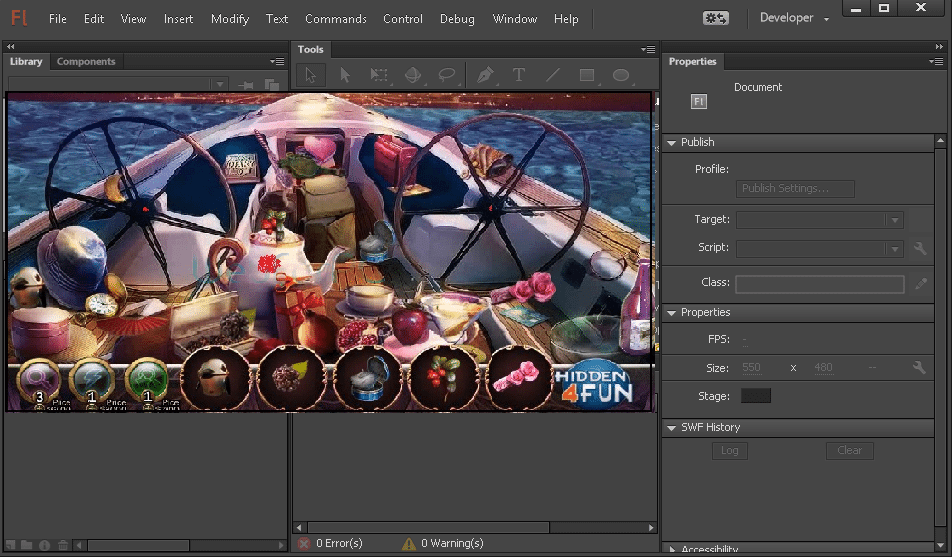Click the red error icon in status bar
This screenshot has width=952, height=557.
304,544
